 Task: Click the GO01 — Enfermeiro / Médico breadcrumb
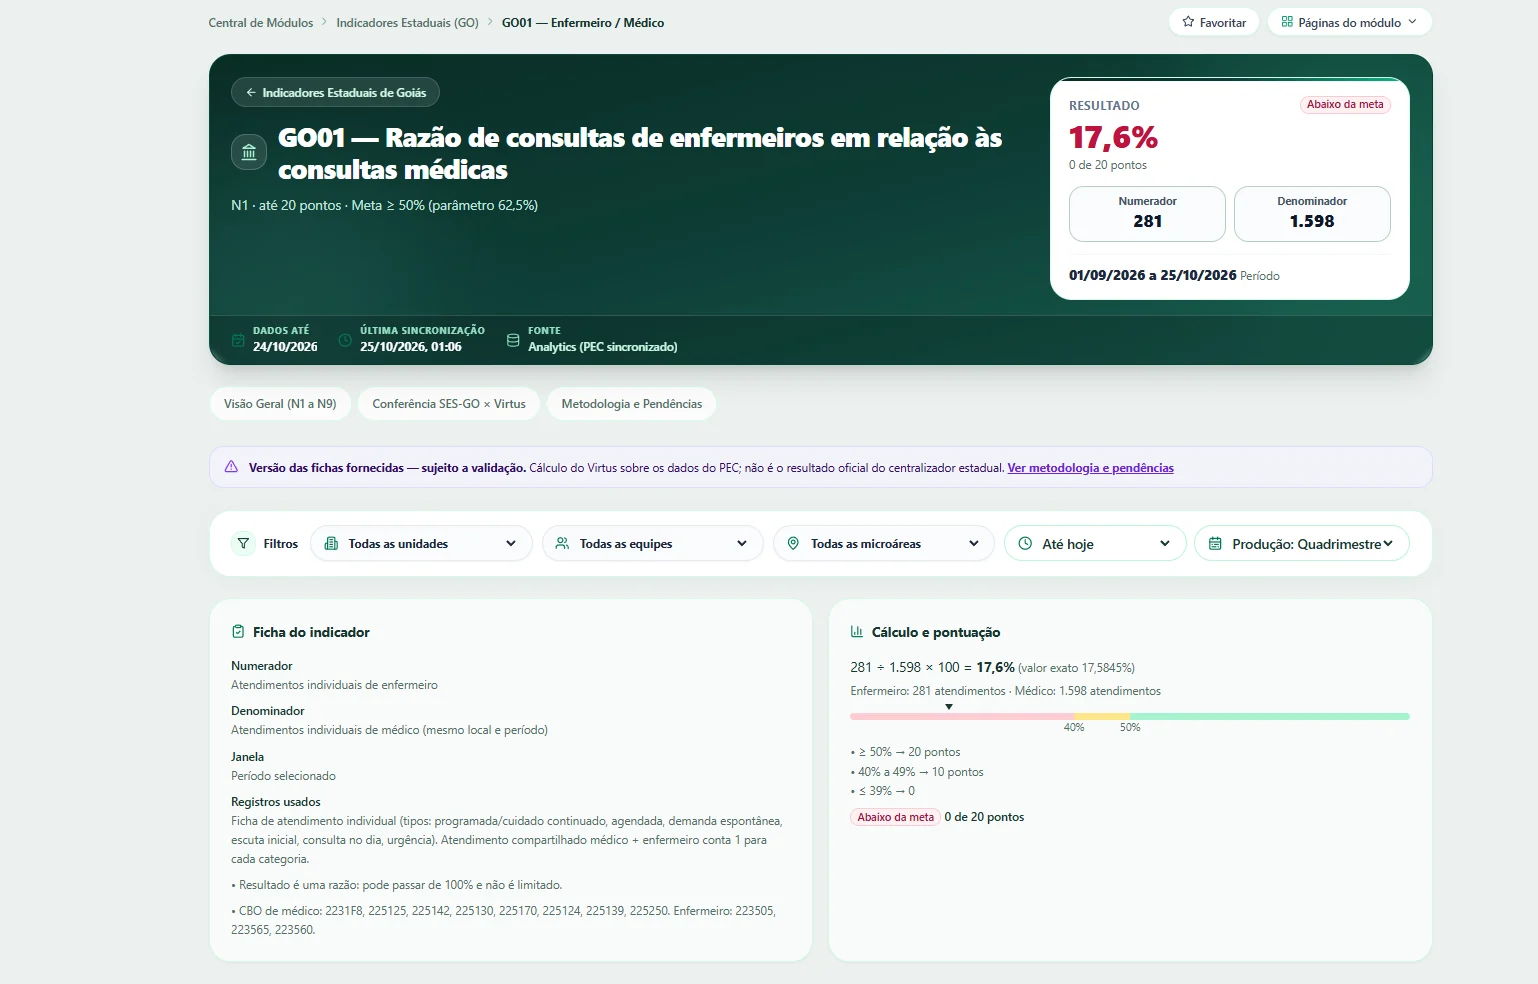583,23
